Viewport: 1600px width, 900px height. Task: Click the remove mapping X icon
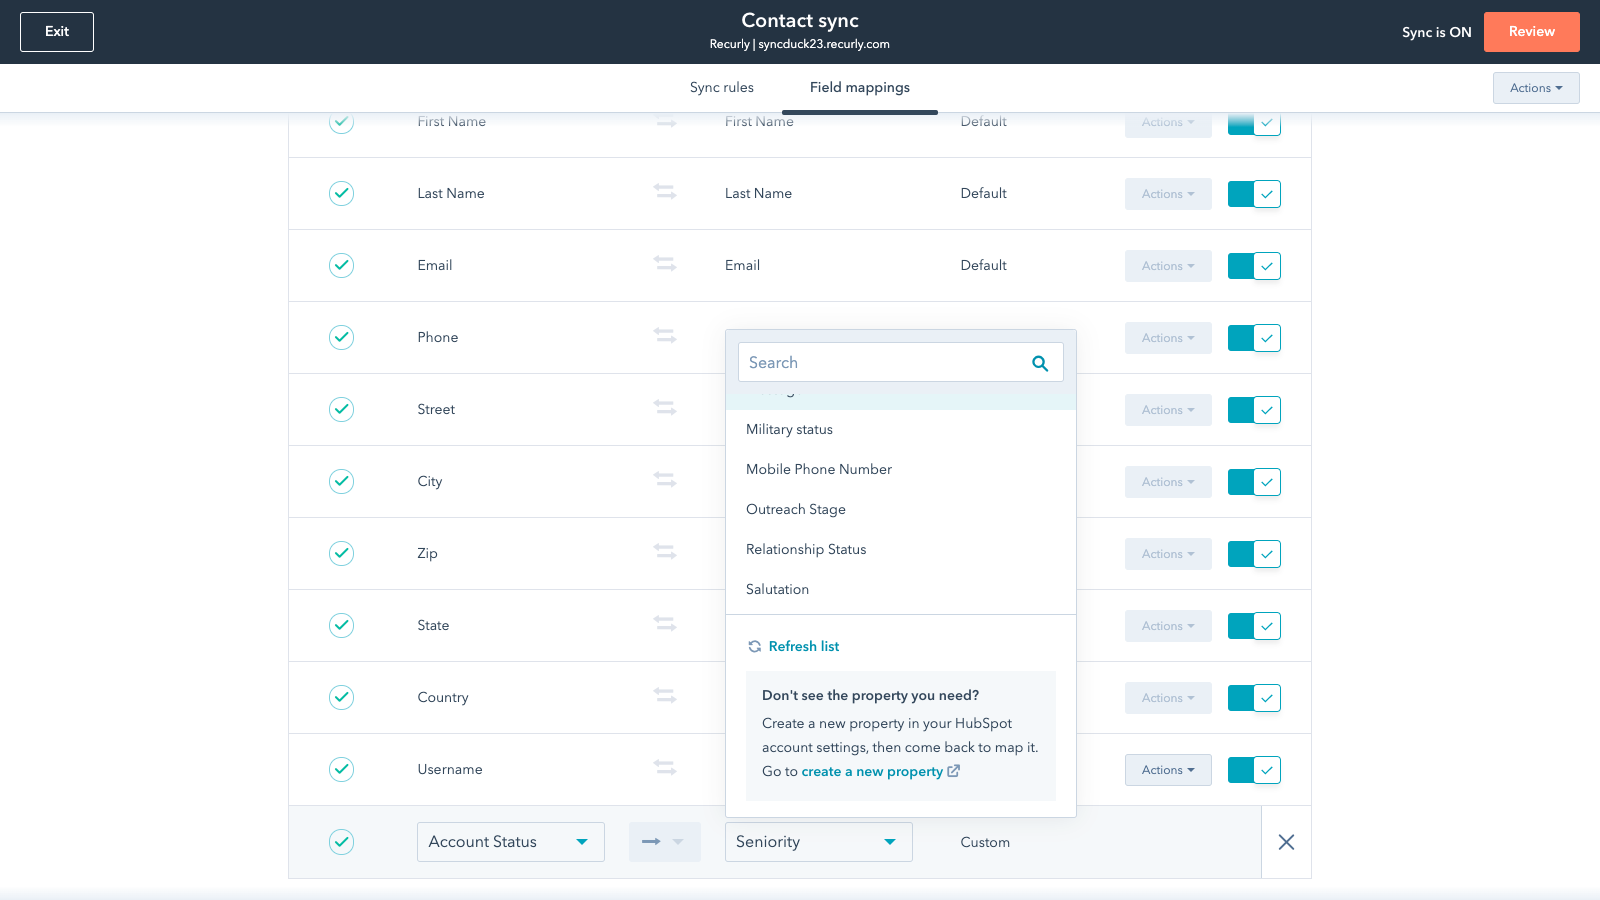(1286, 842)
